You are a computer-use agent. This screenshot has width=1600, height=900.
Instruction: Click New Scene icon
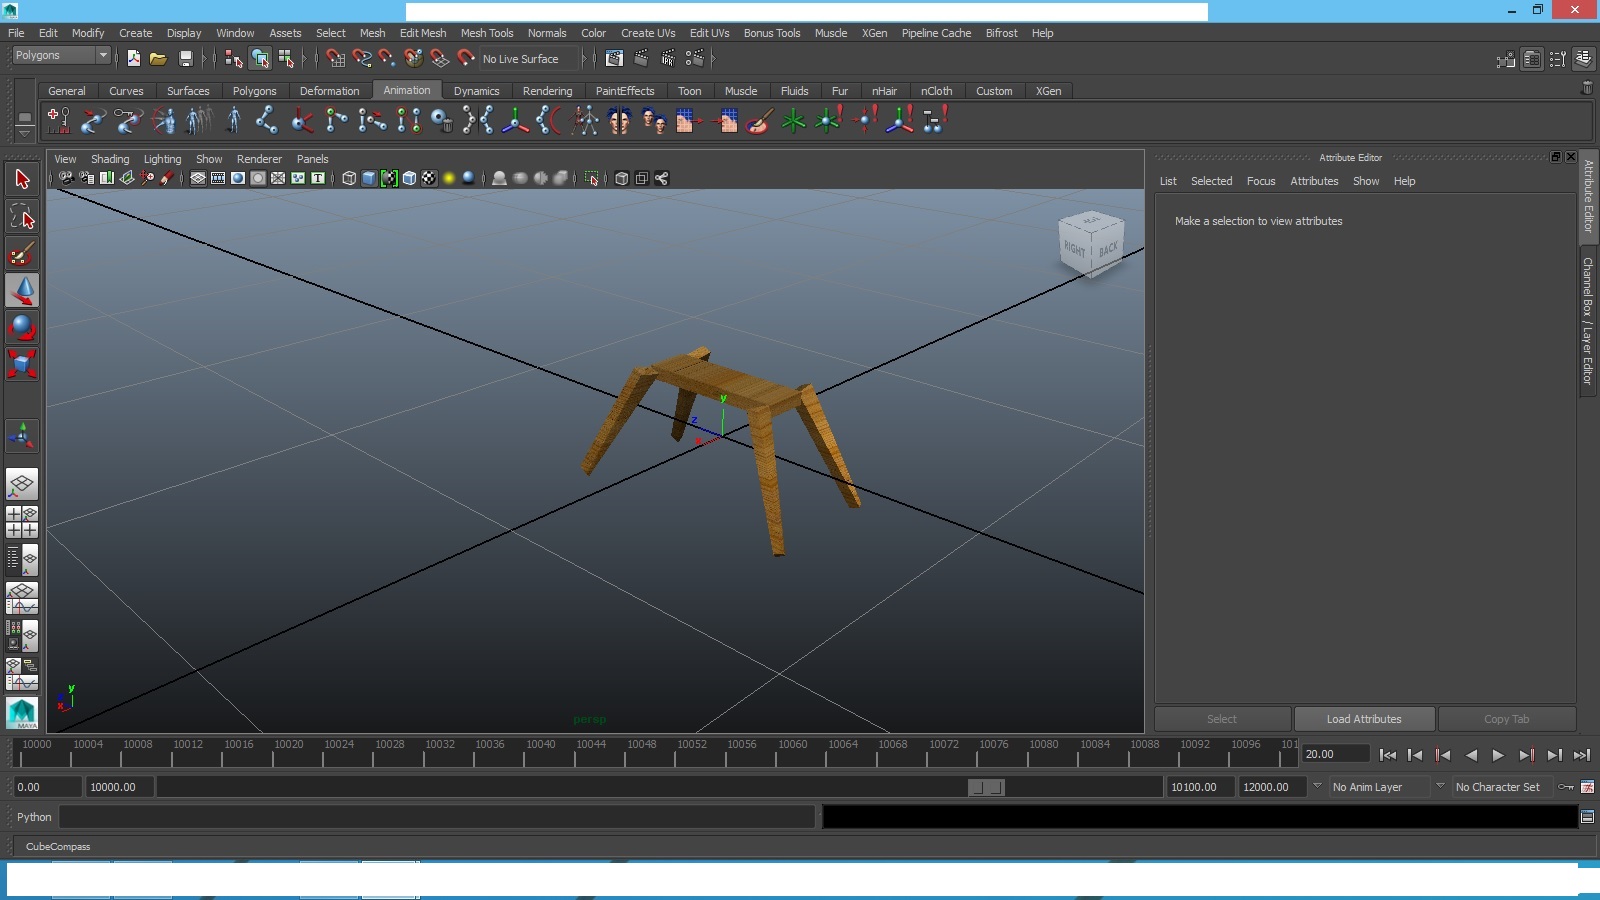tap(133, 59)
